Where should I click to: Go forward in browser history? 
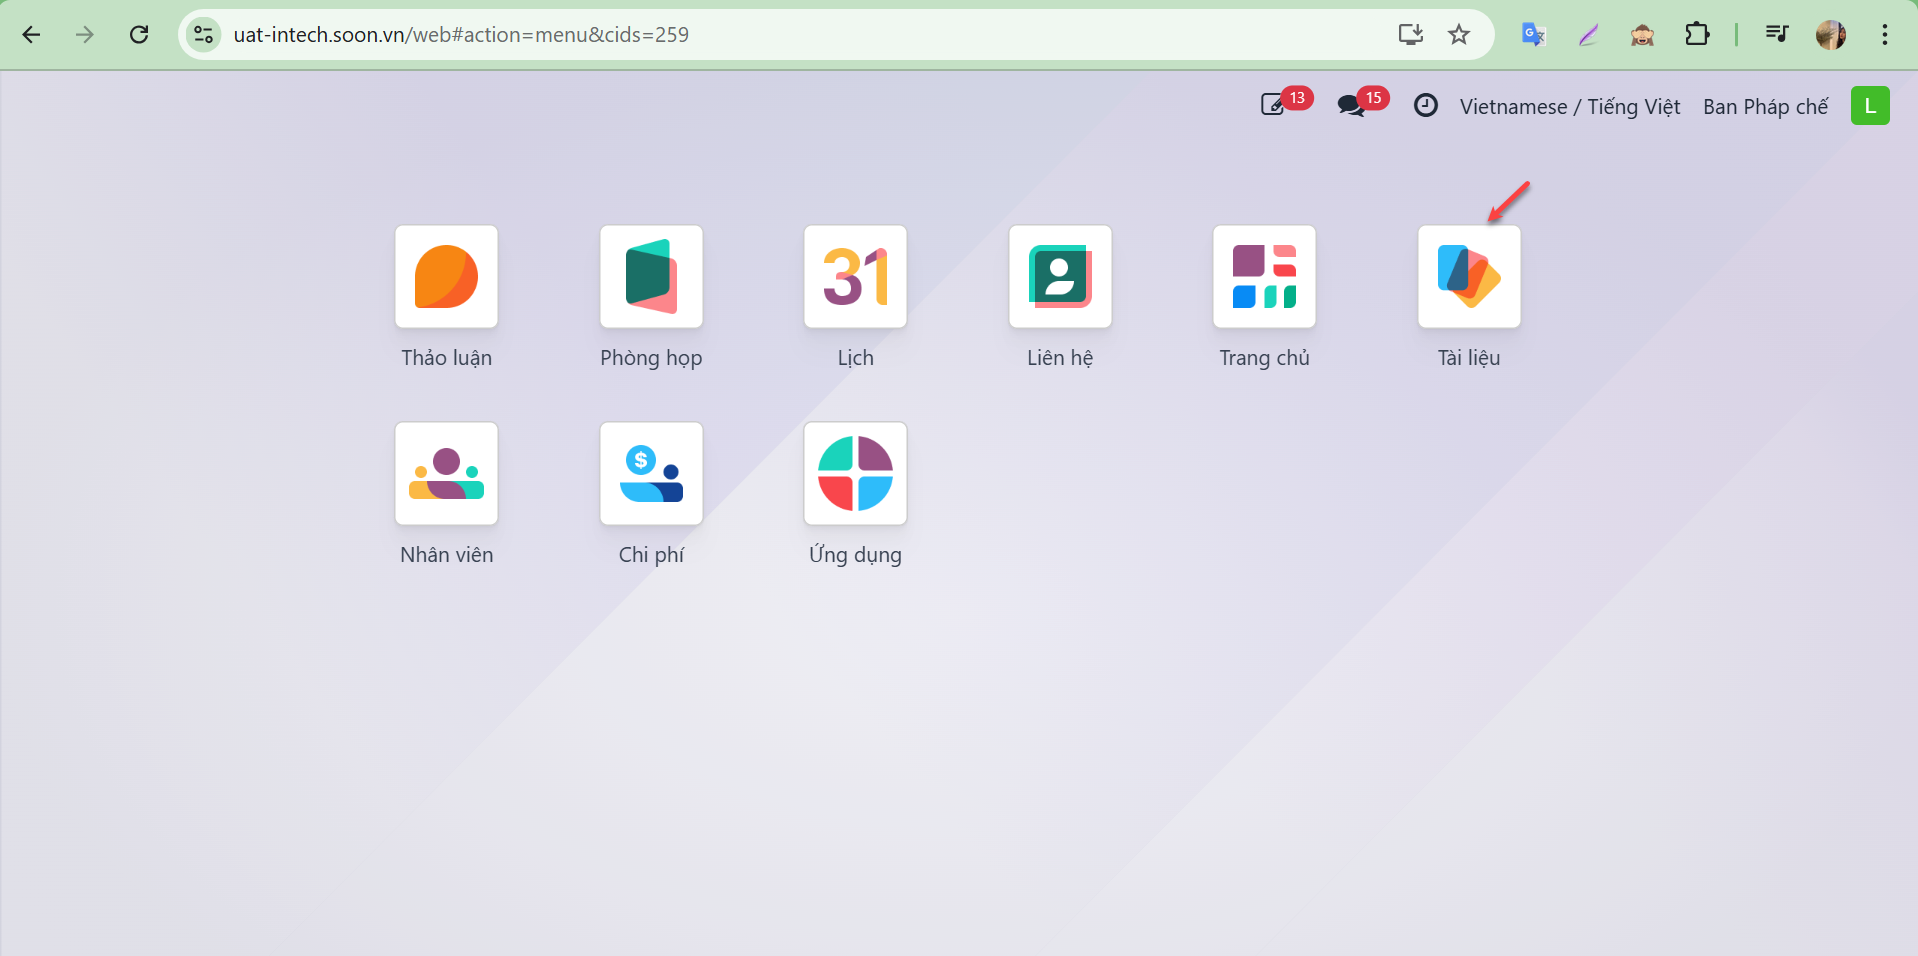pyautogui.click(x=85, y=35)
